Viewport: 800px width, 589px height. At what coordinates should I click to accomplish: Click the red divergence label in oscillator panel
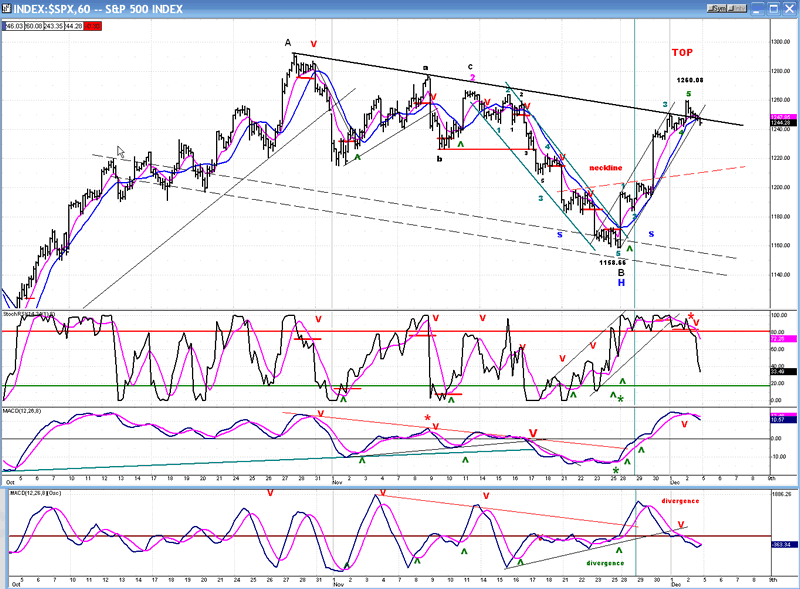point(680,500)
